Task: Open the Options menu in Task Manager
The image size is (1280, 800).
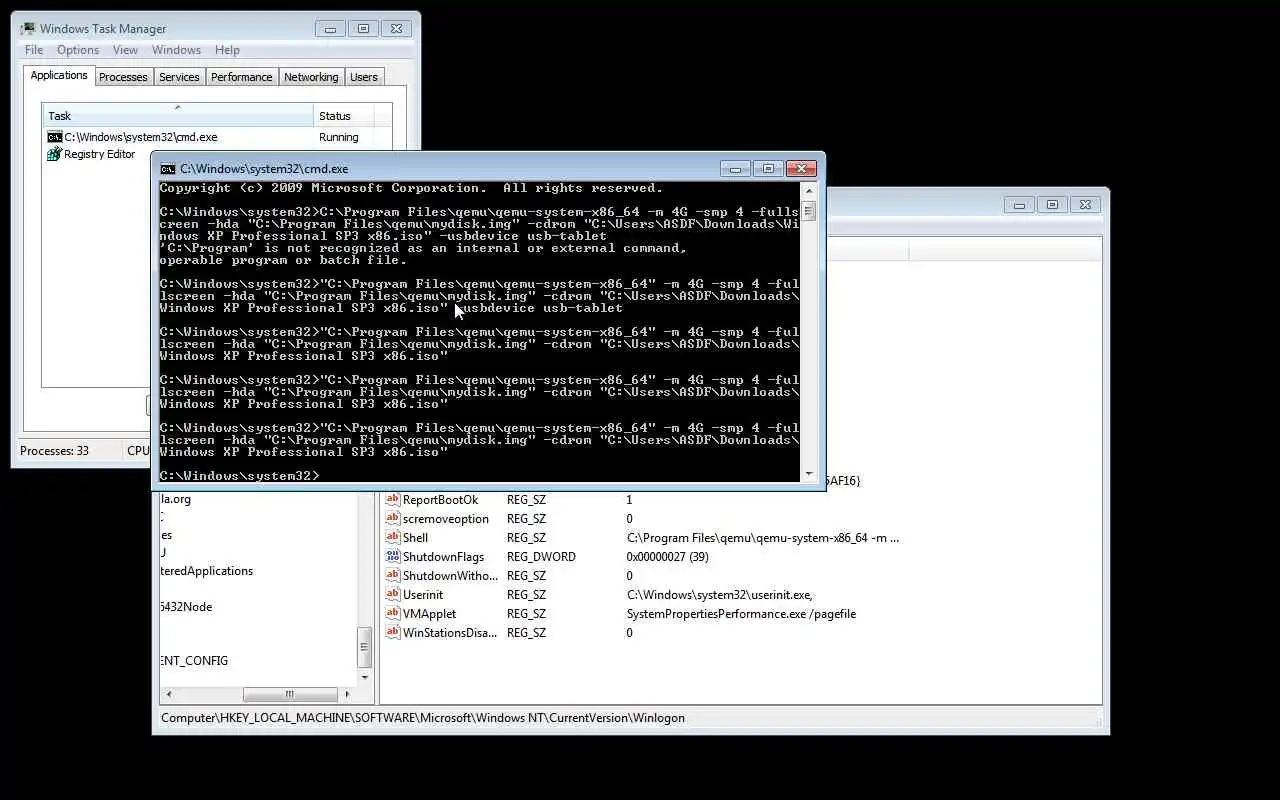Action: [x=78, y=50]
